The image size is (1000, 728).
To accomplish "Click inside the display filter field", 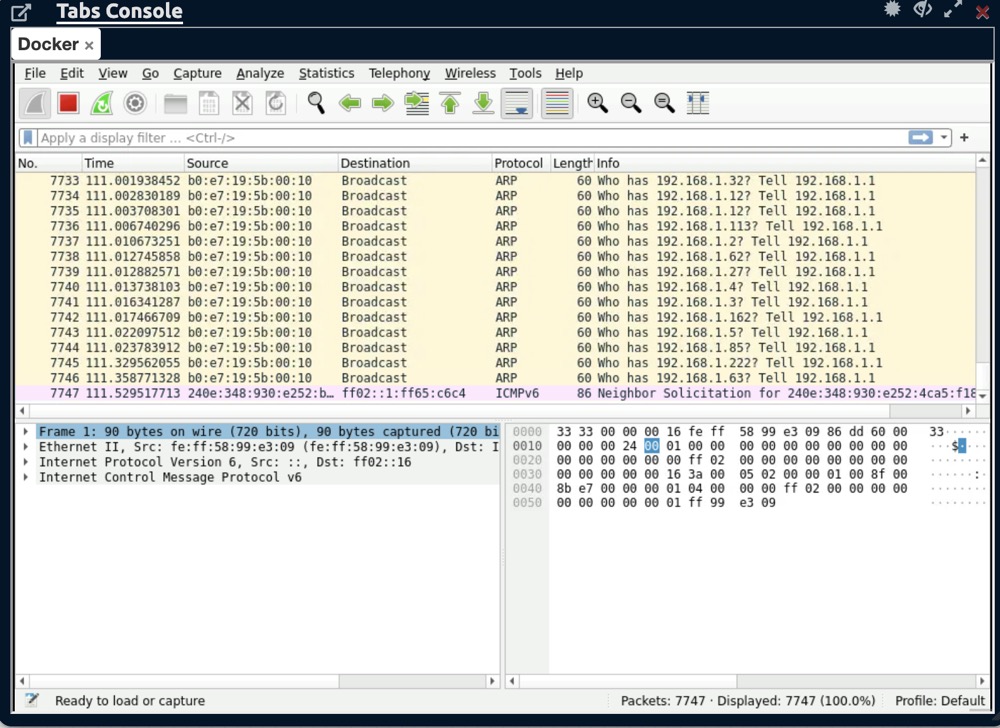I will (x=472, y=138).
